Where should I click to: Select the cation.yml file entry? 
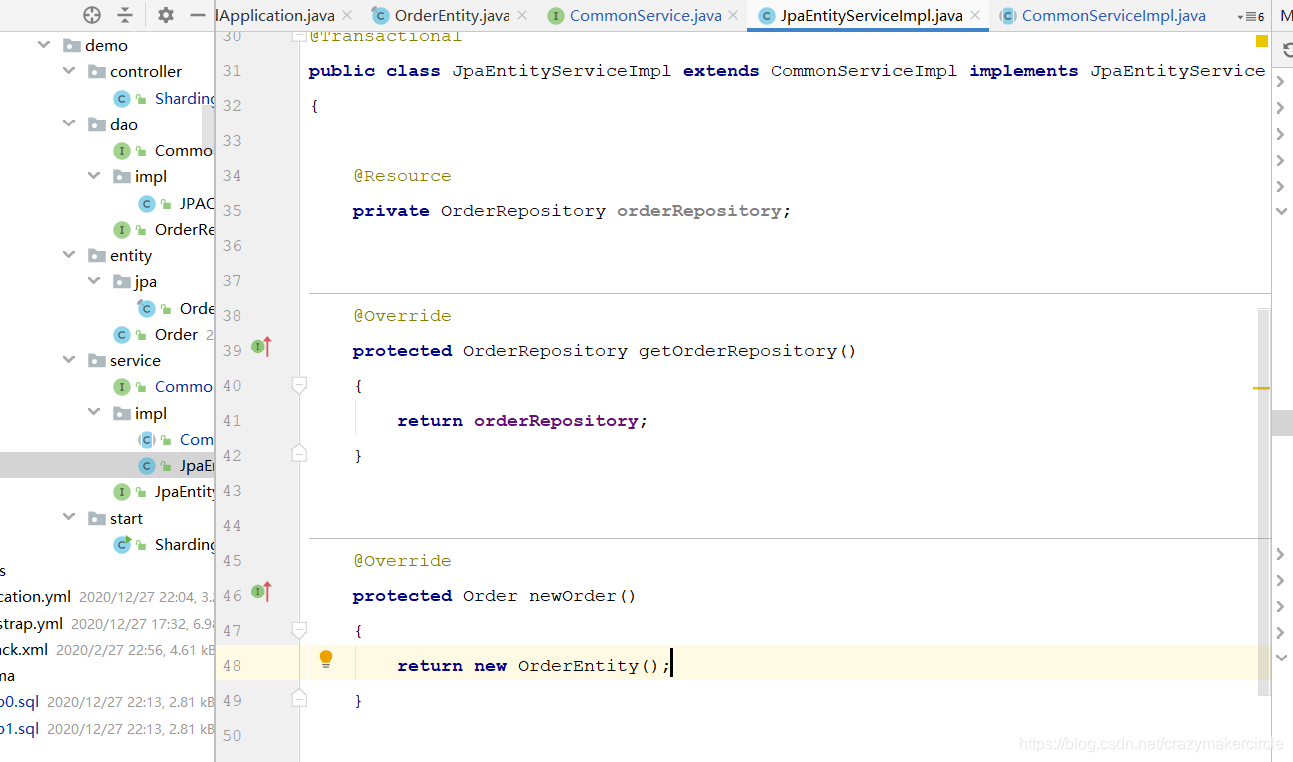click(x=35, y=596)
